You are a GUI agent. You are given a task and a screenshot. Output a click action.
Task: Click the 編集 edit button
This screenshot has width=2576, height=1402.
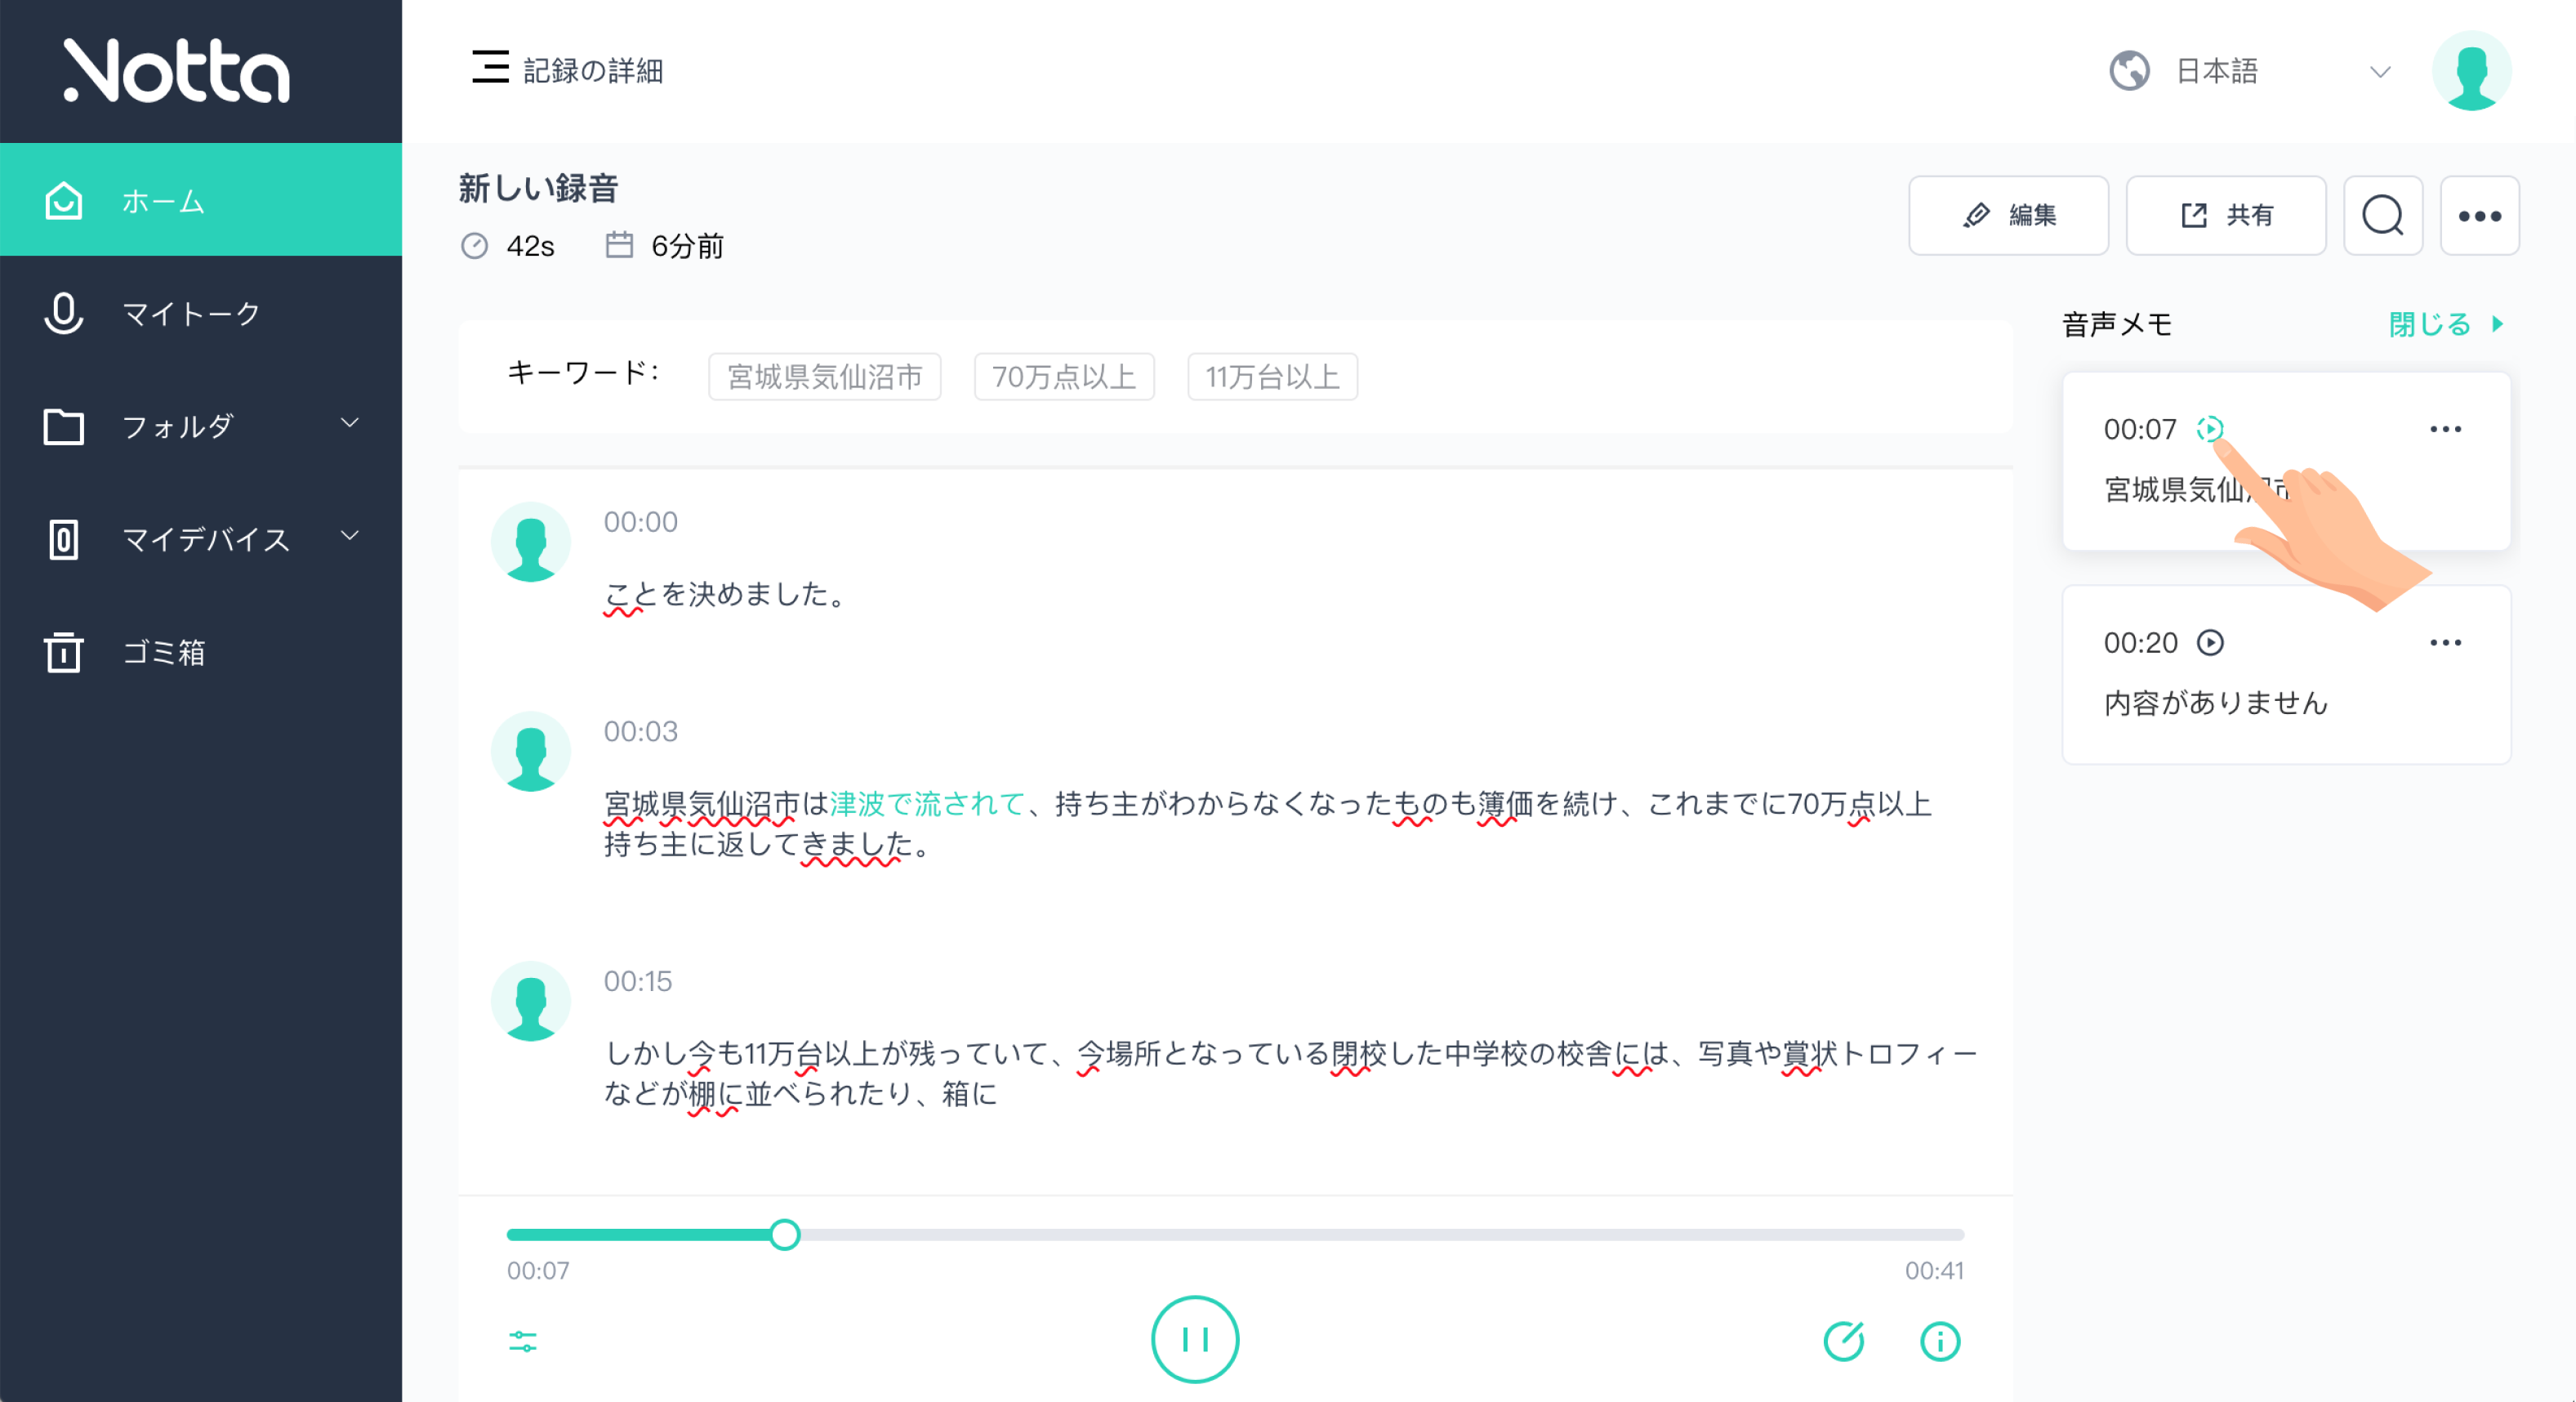[x=2008, y=215]
